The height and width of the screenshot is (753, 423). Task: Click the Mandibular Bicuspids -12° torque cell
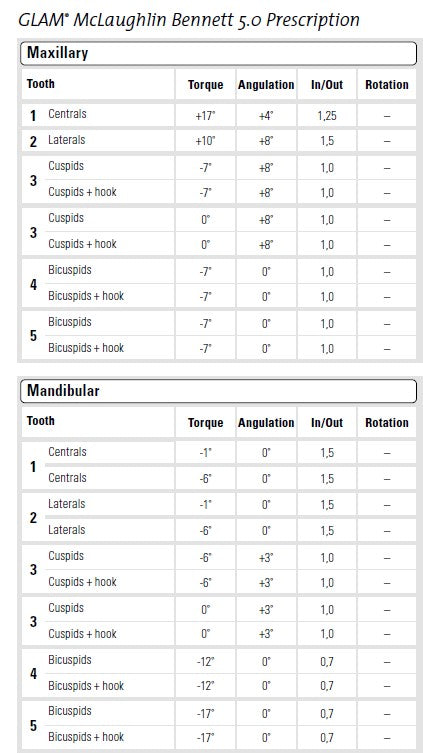[205, 661]
